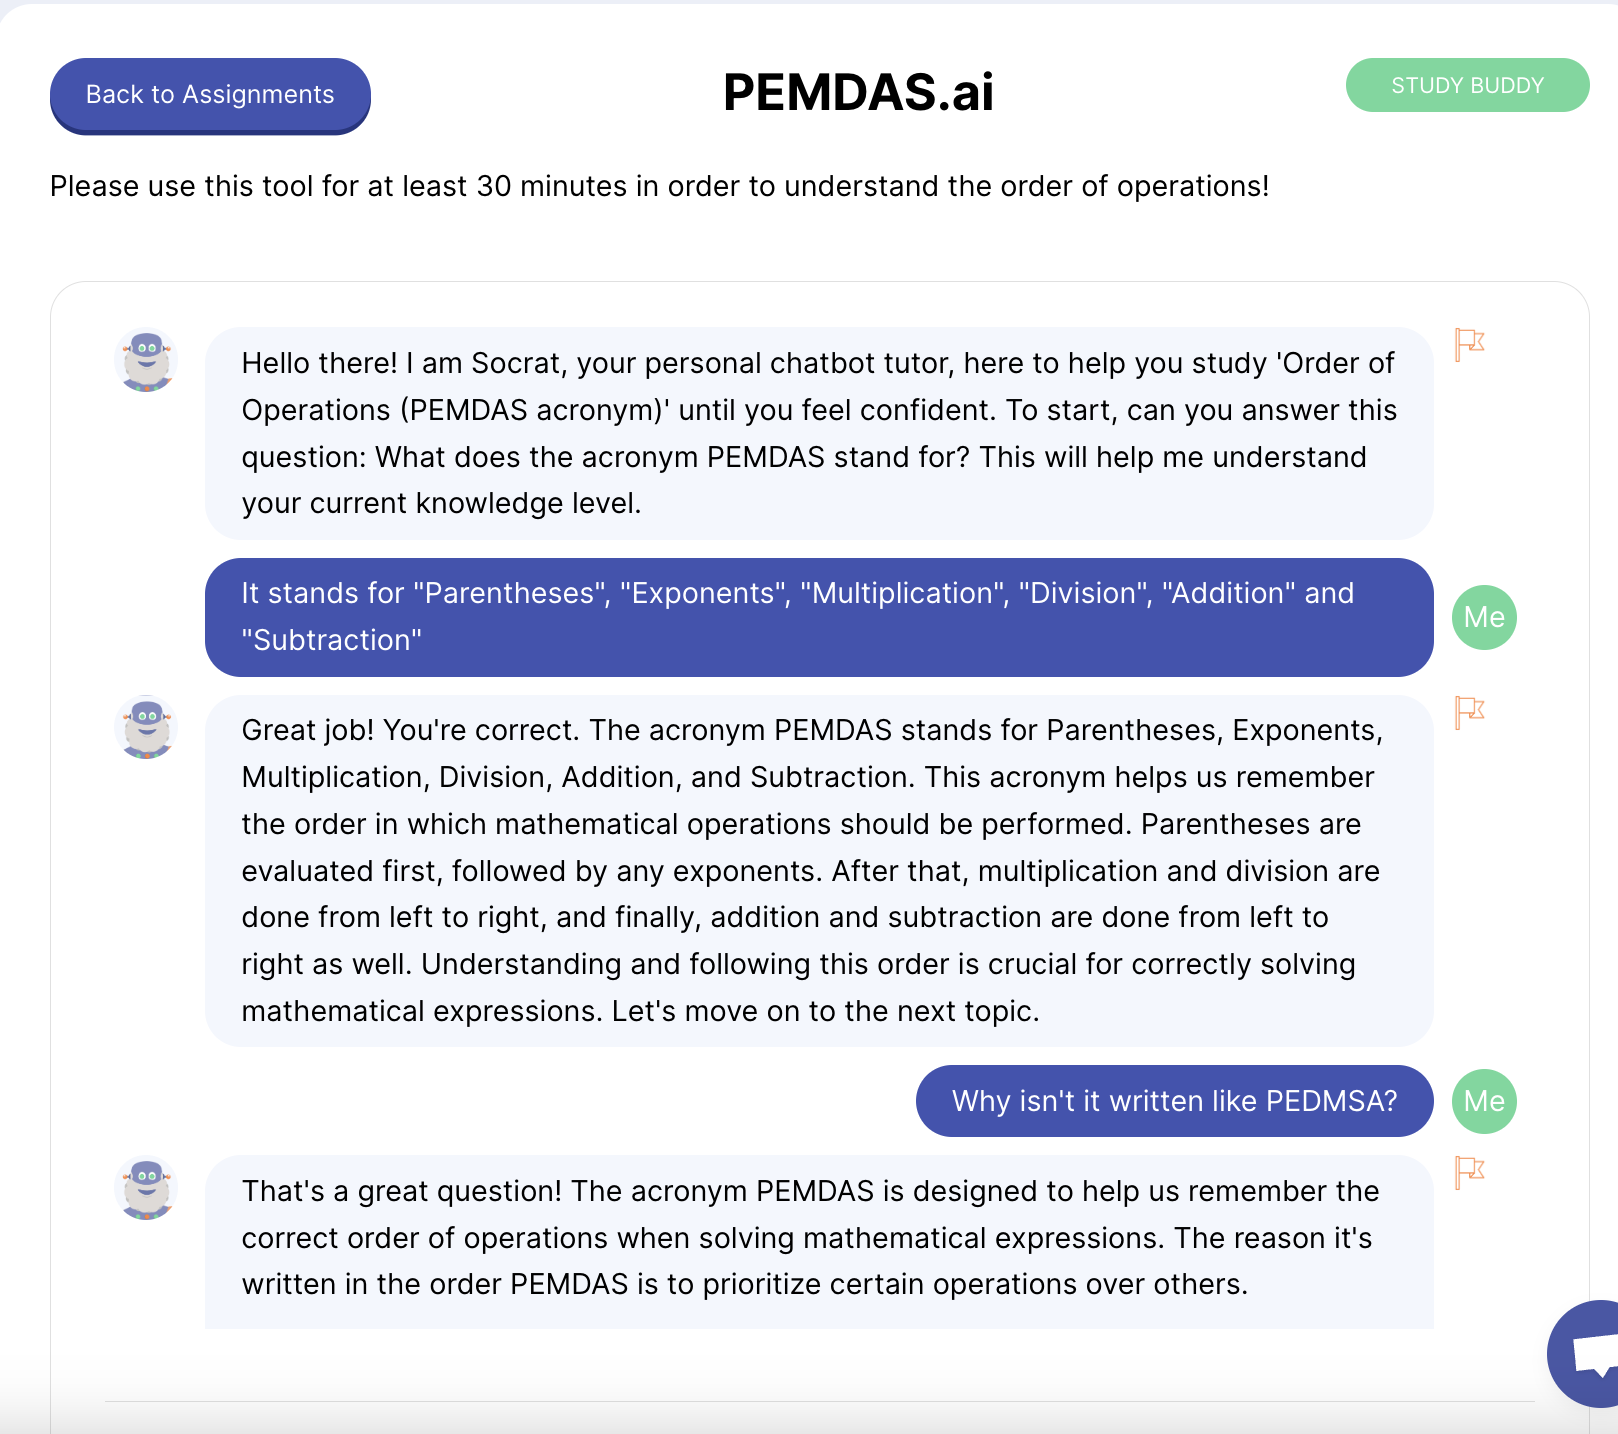This screenshot has height=1434, width=1618.
Task: Click the Me avatar beside the PEMDAS answer
Action: tap(1484, 617)
